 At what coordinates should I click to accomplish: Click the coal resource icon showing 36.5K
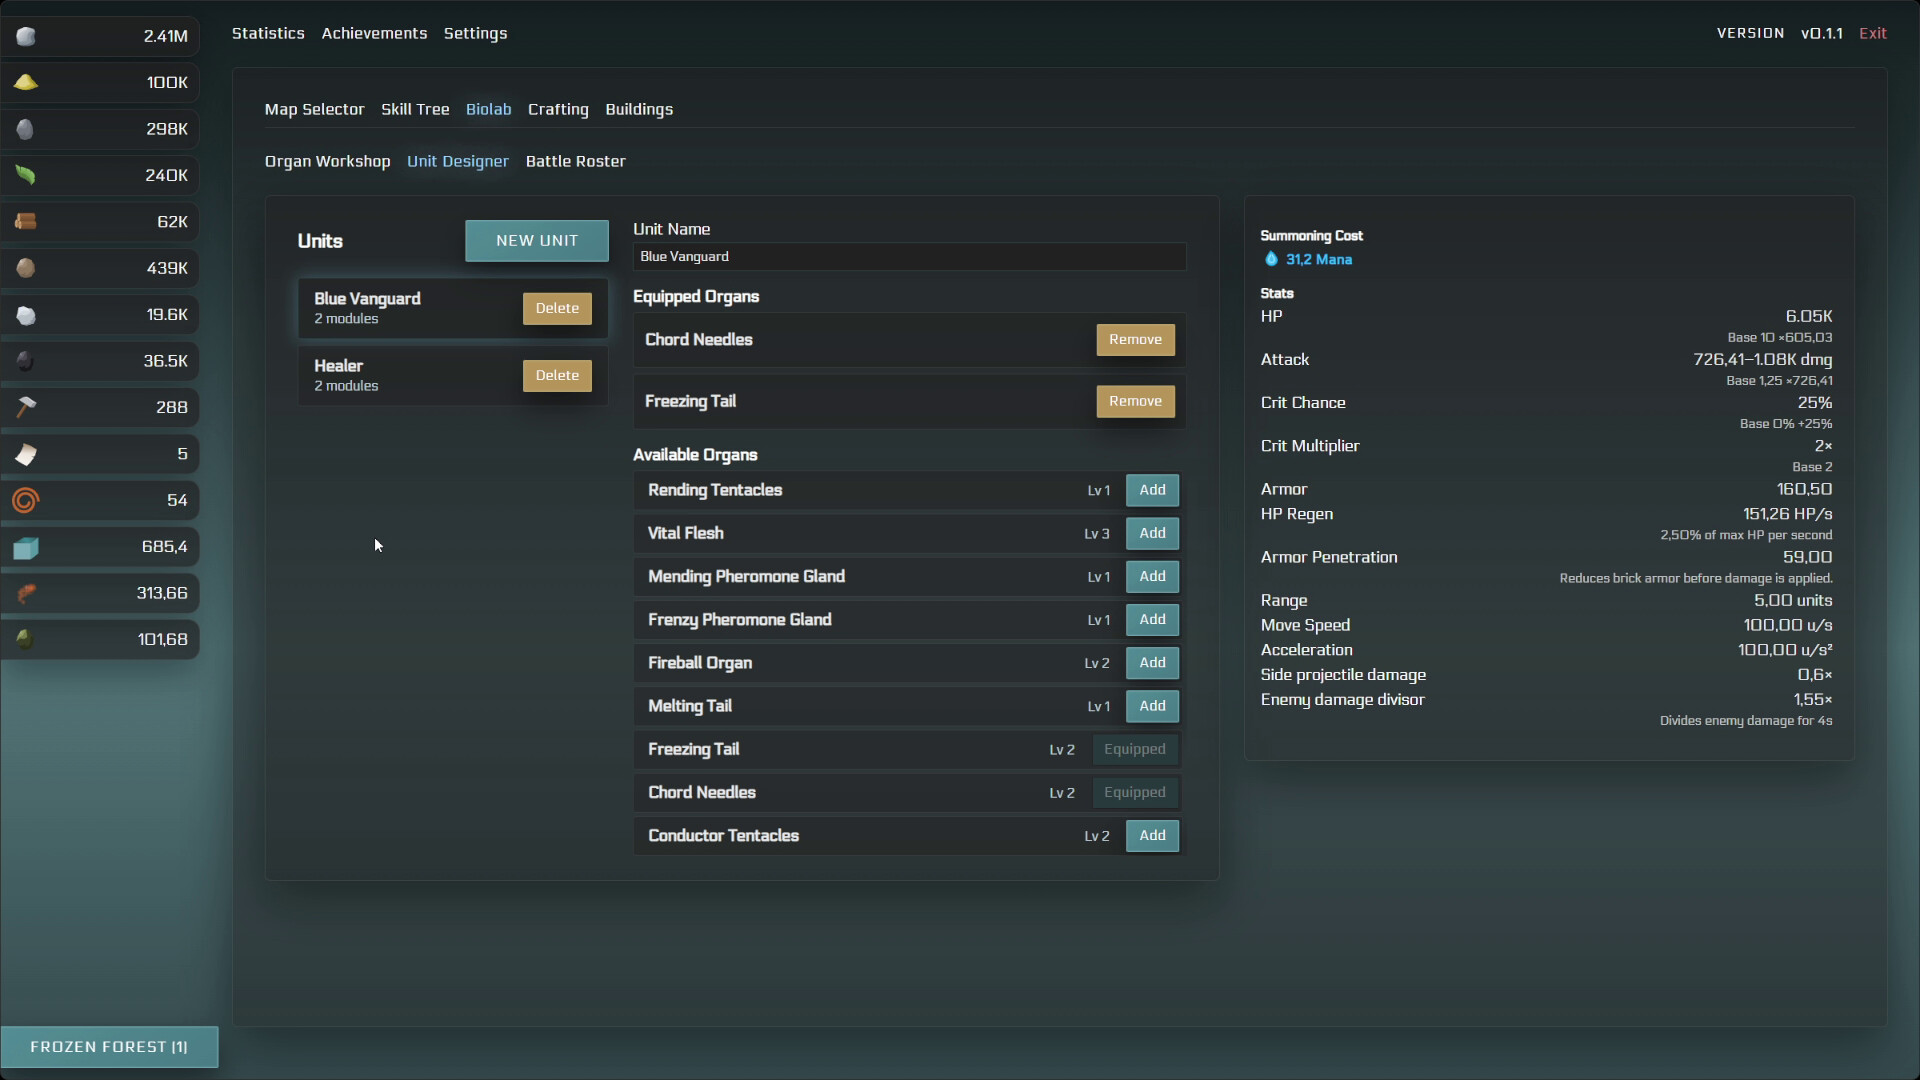(26, 361)
